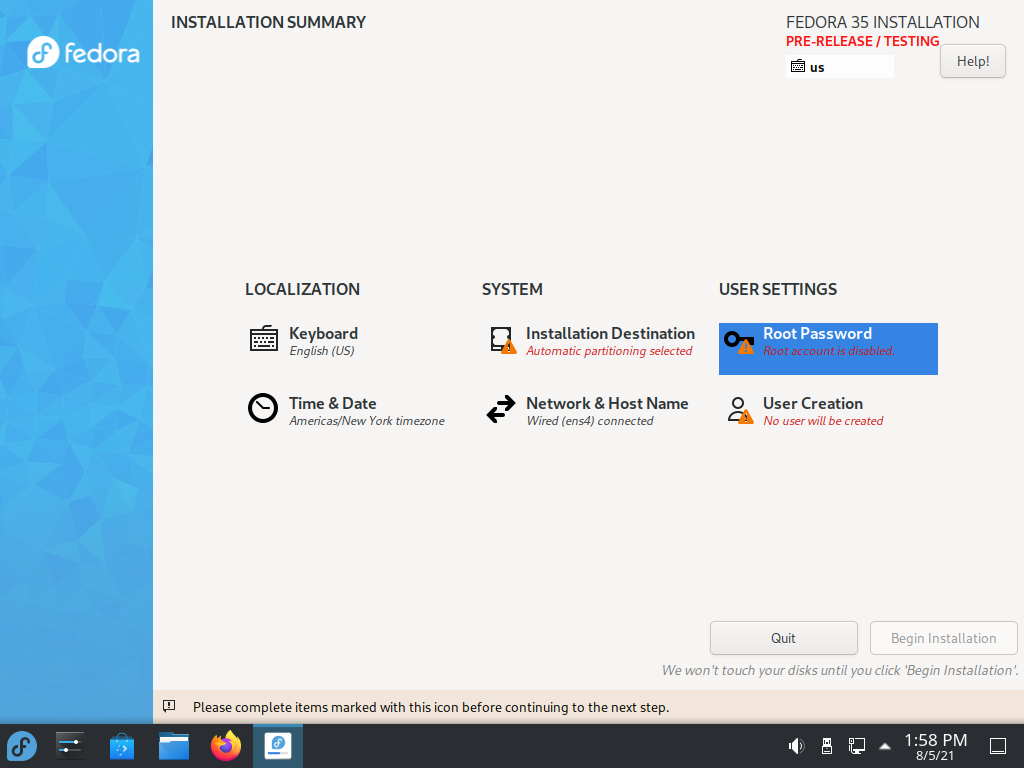
Task: Click the removable devices tray icon
Action: [x=827, y=746]
